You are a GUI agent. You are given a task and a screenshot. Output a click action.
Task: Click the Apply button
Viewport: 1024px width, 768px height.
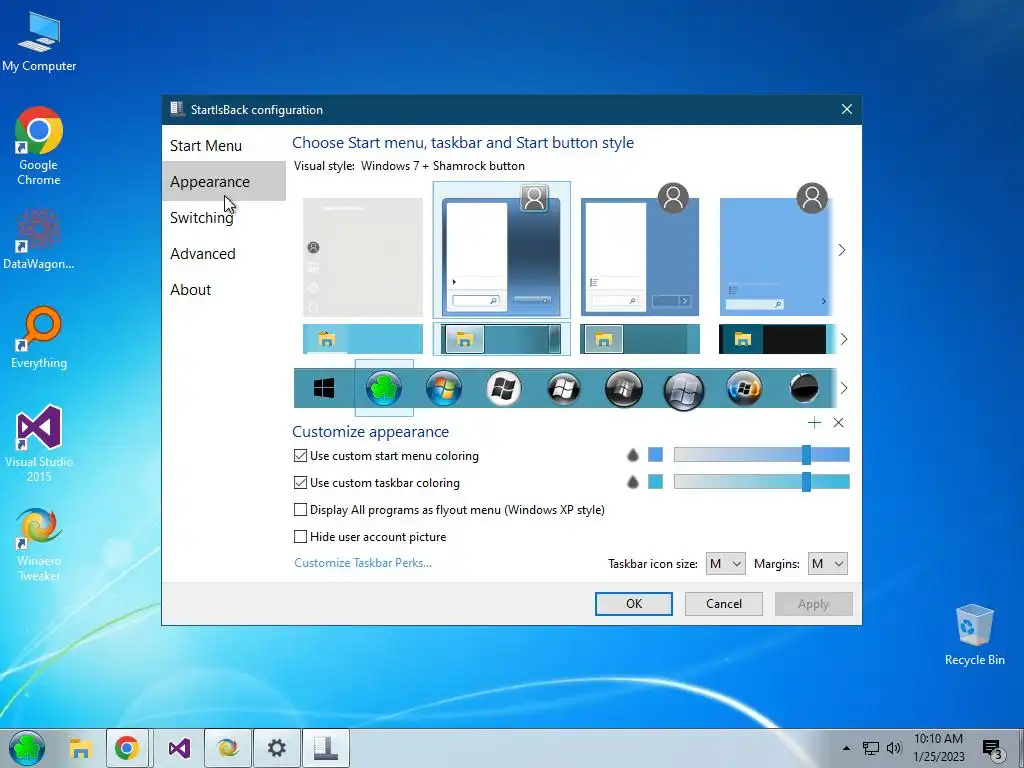(x=813, y=604)
